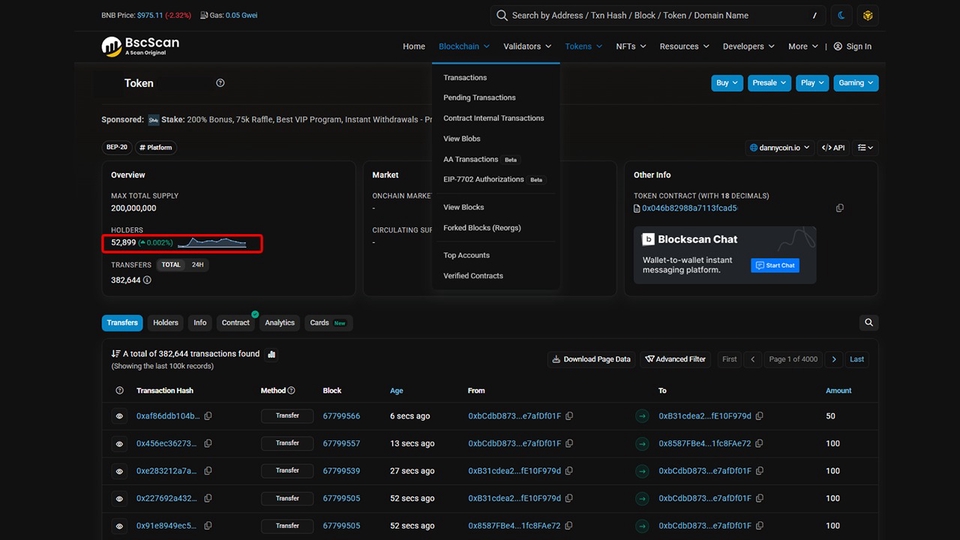Click the Sign In link
The image size is (960, 540).
coord(852,47)
